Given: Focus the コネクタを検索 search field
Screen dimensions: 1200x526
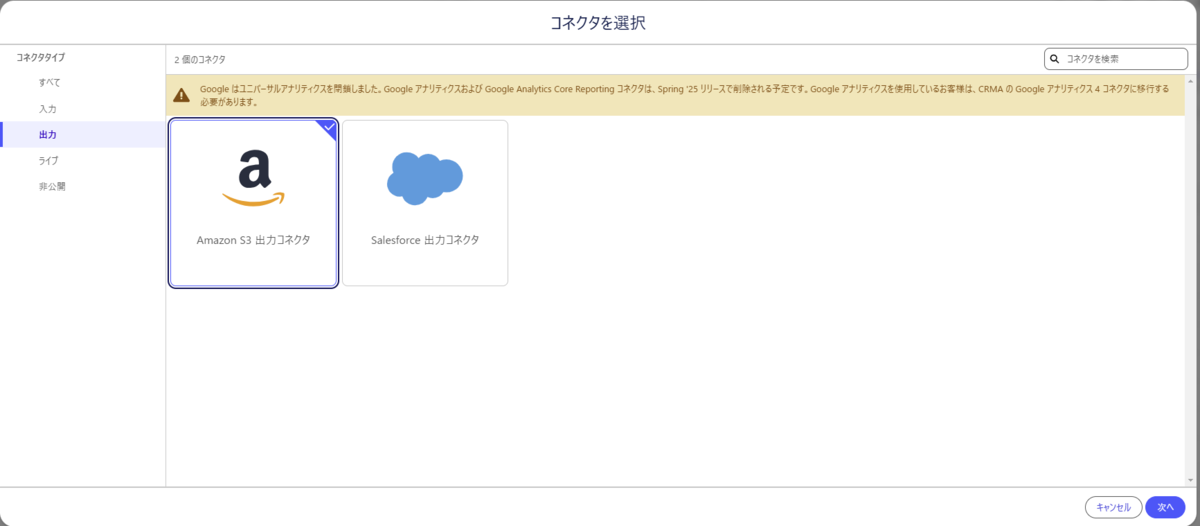Looking at the screenshot, I should point(1114,59).
